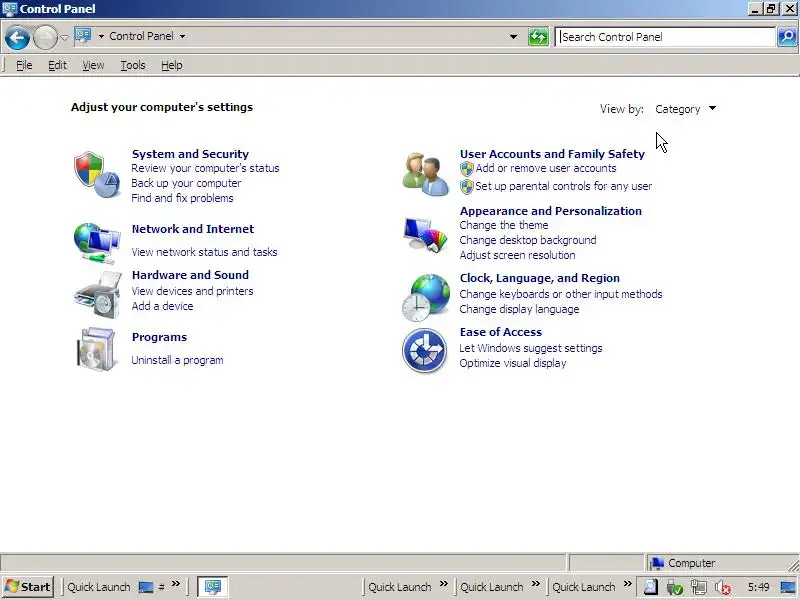Open the address bar history dropdown
This screenshot has width=800, height=600.
[513, 37]
